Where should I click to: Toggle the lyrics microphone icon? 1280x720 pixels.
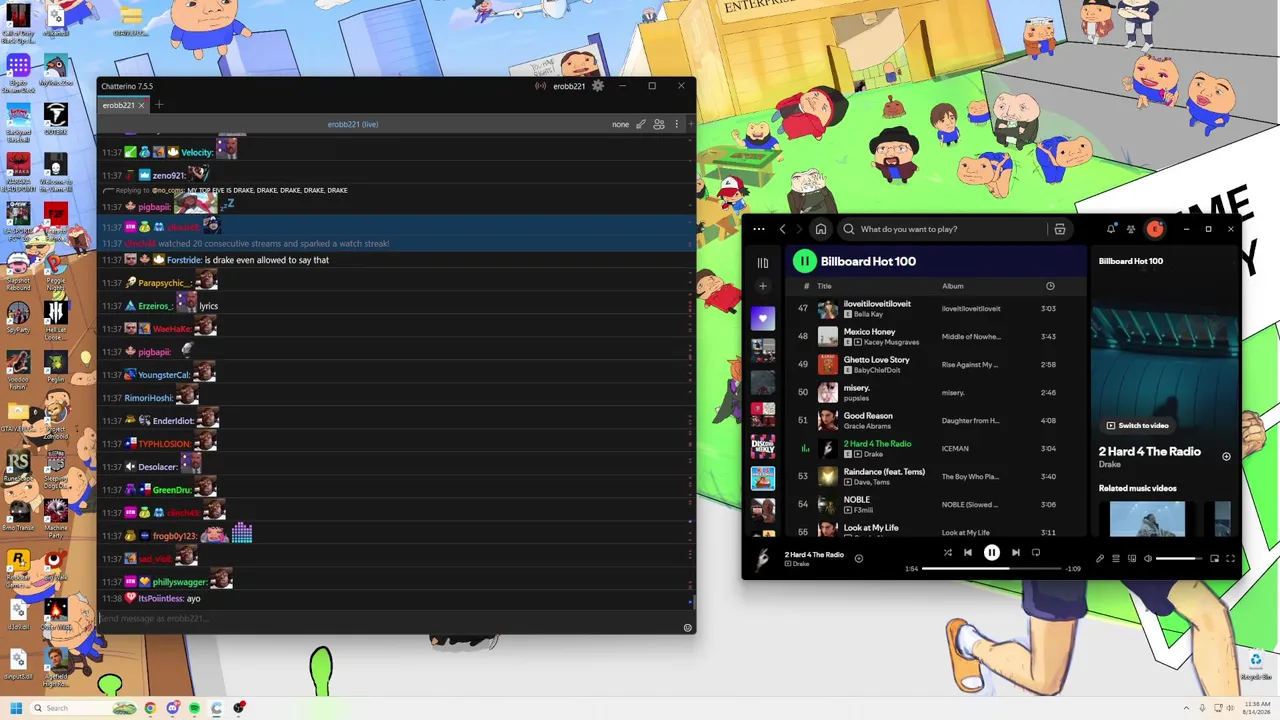tap(1100, 559)
